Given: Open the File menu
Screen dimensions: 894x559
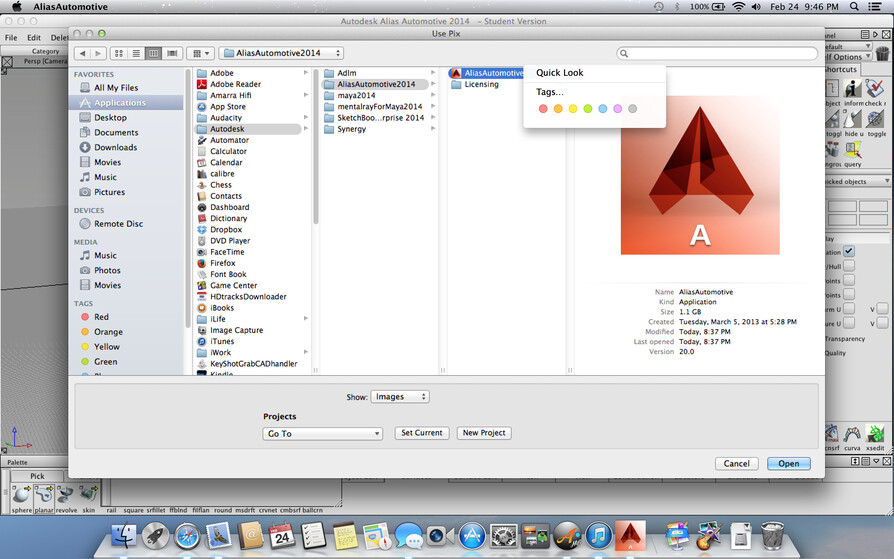Looking at the screenshot, I should click(11, 38).
